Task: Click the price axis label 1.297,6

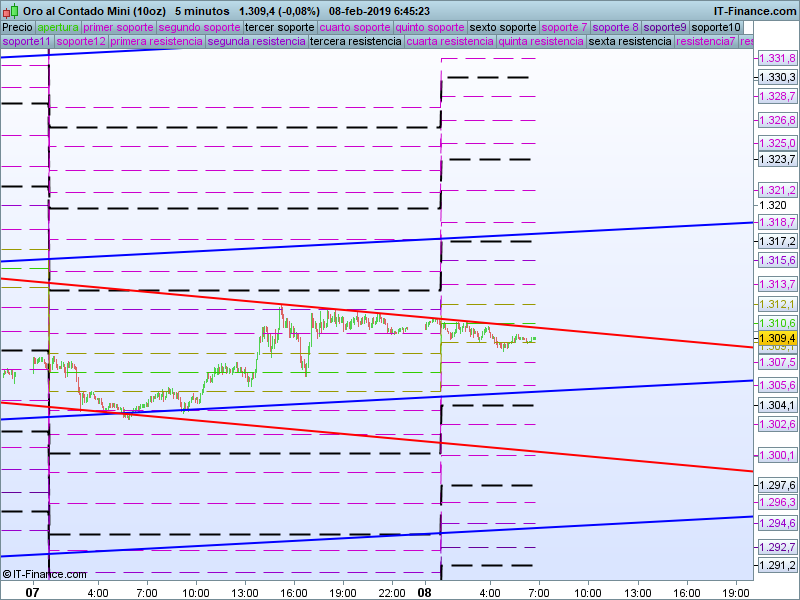Action: 777,485
